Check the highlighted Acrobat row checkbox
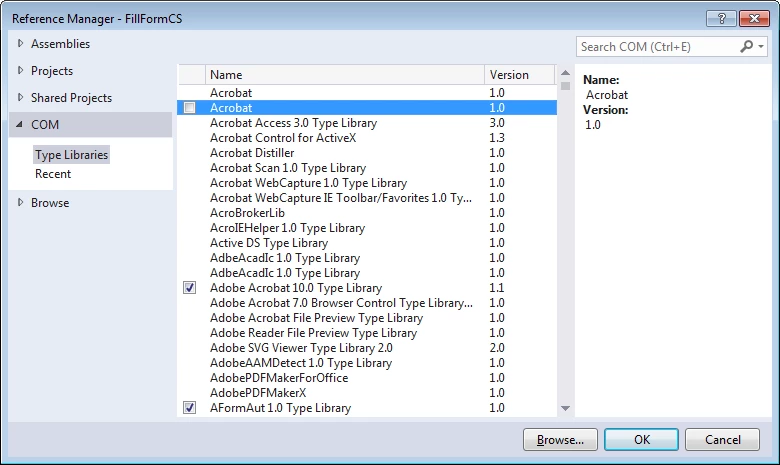This screenshot has width=780, height=465. [x=190, y=107]
